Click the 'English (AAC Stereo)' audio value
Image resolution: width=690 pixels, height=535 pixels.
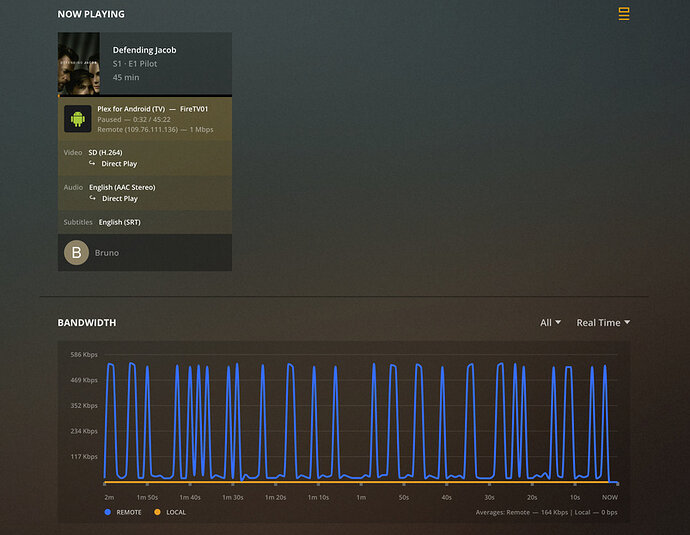coord(122,187)
